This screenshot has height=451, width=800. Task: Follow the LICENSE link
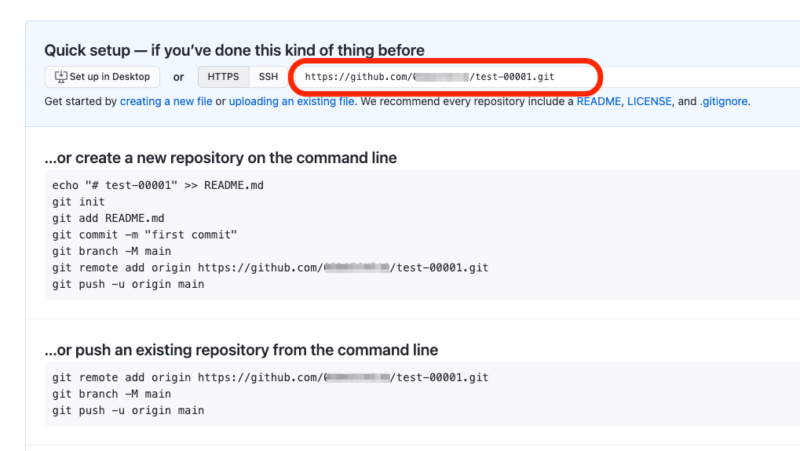coord(649,101)
